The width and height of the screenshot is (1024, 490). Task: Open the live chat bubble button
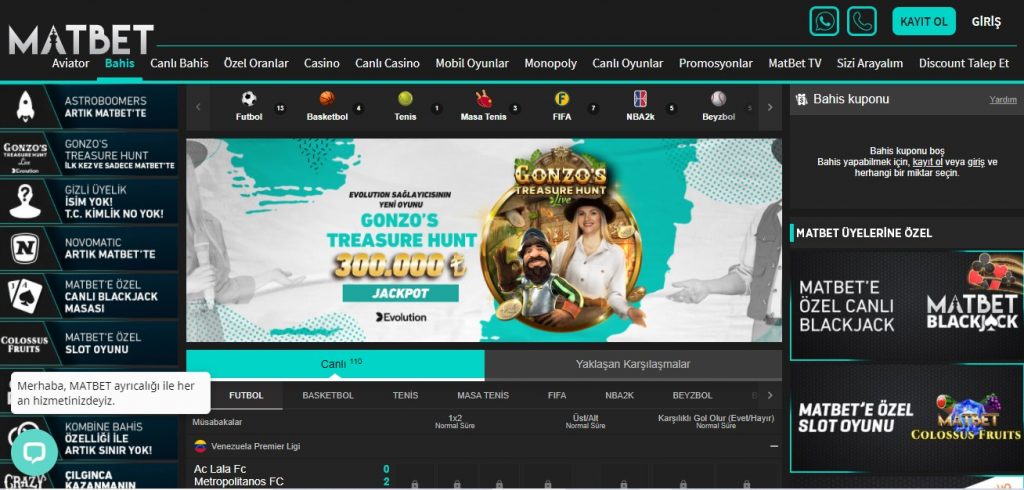pos(35,453)
